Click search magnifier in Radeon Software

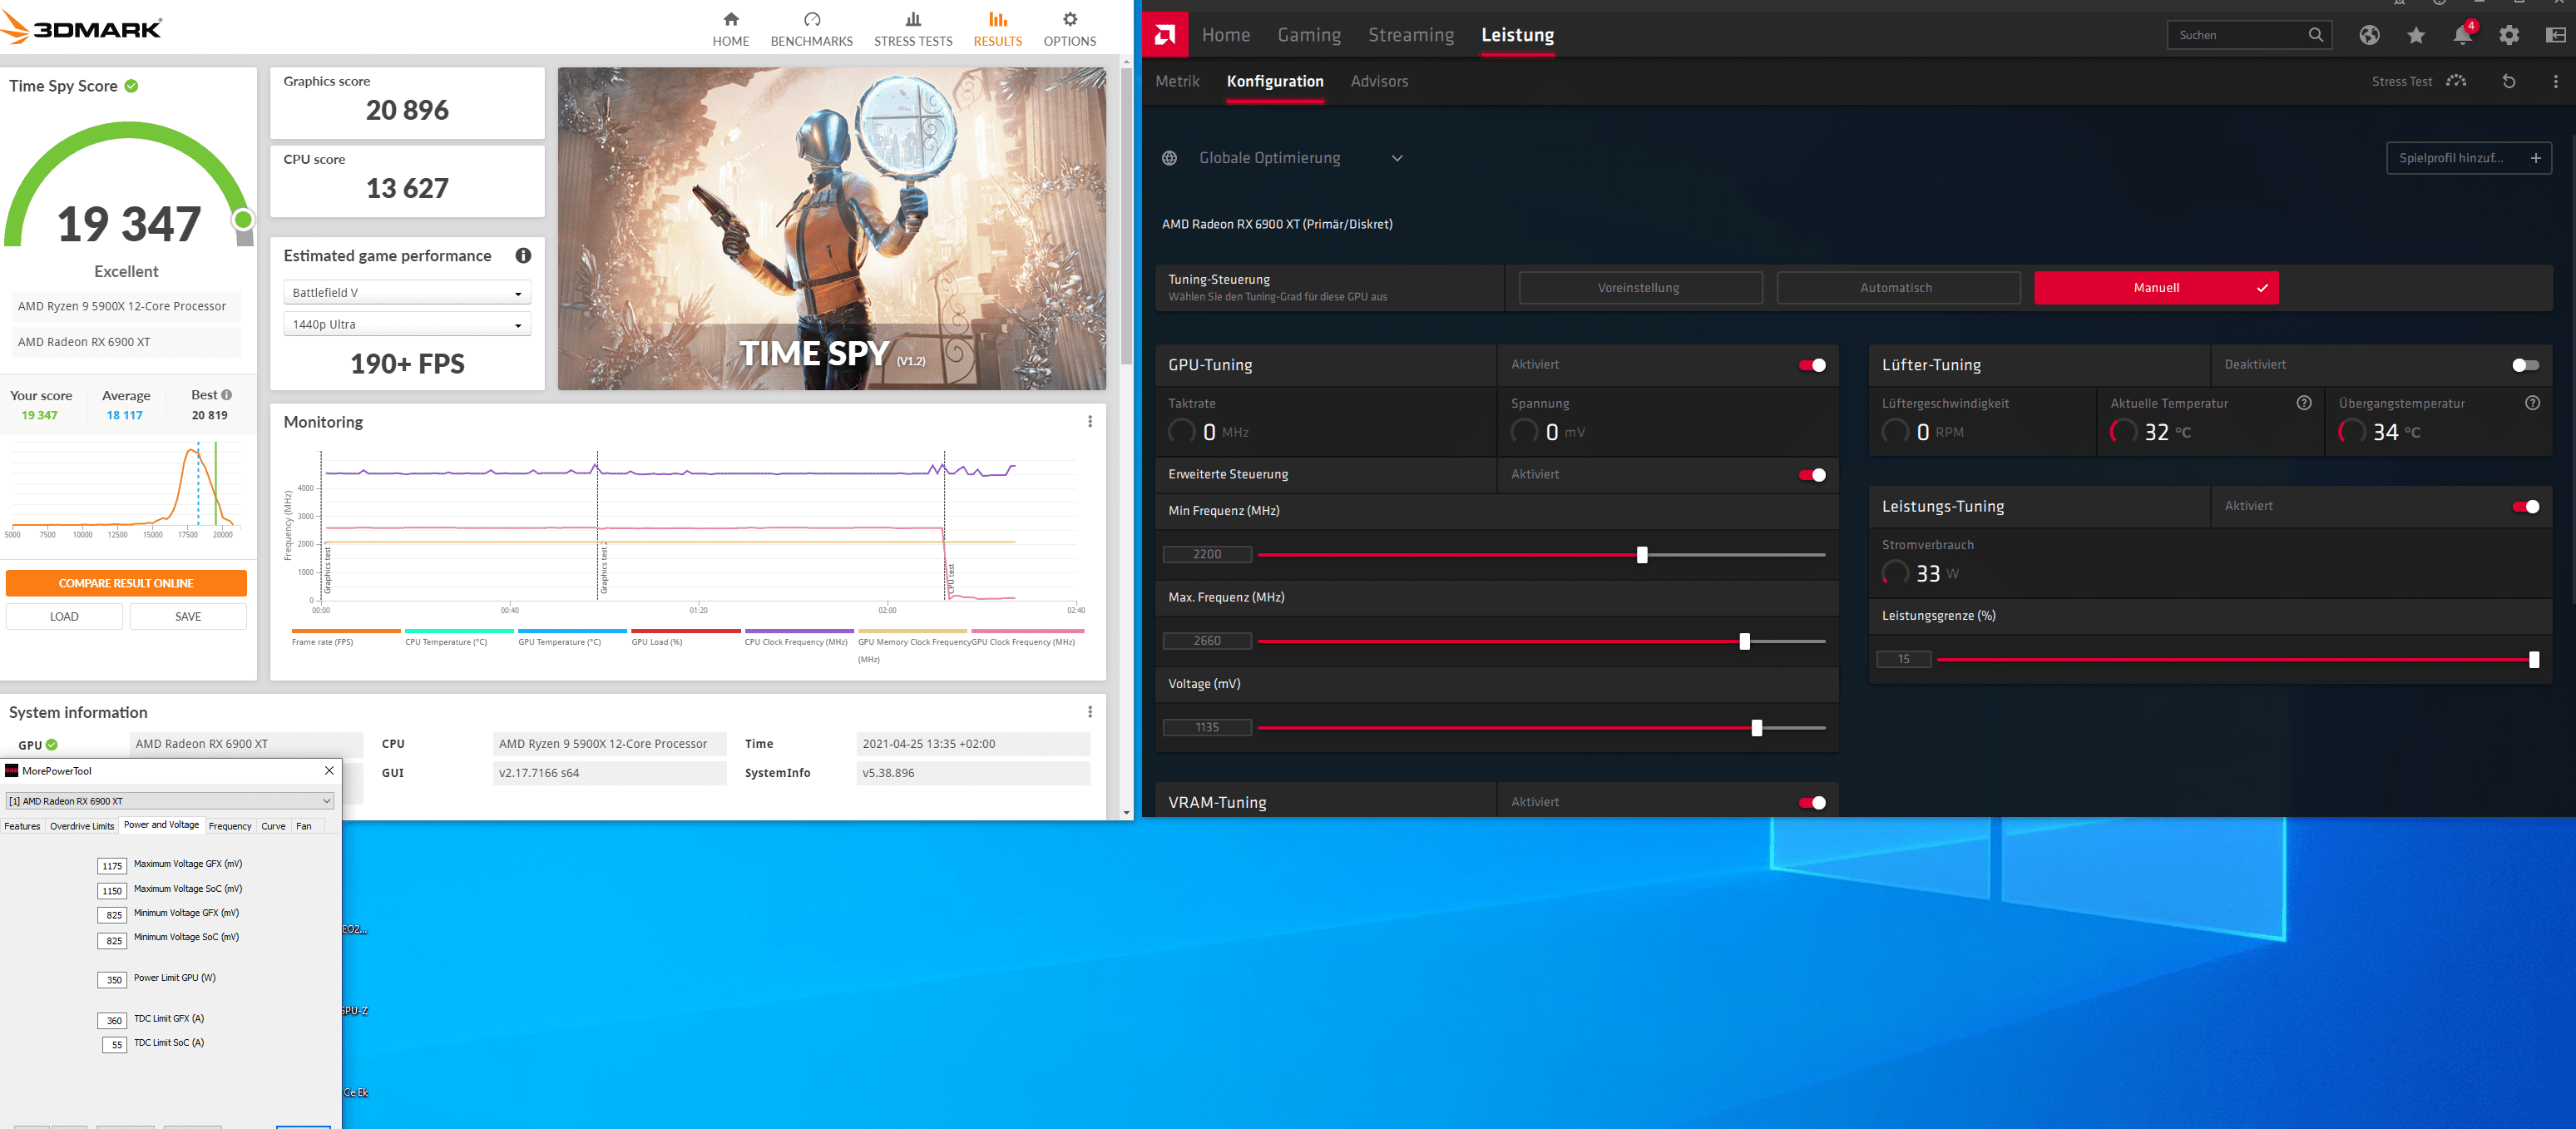coord(2316,35)
